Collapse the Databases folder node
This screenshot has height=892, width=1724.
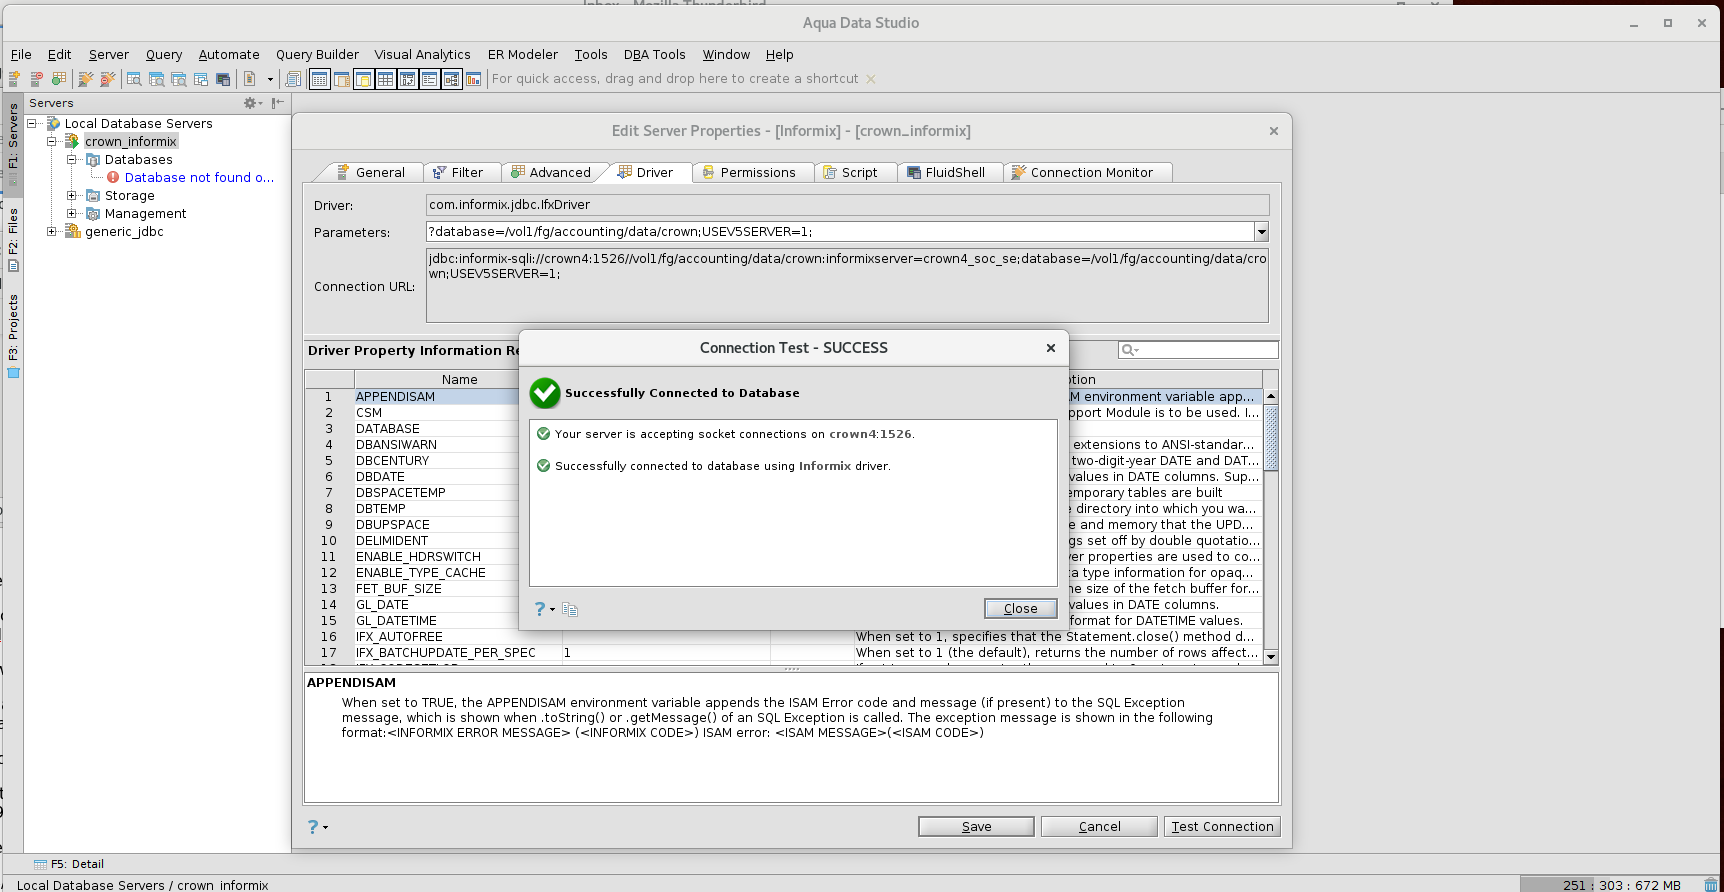[72, 159]
